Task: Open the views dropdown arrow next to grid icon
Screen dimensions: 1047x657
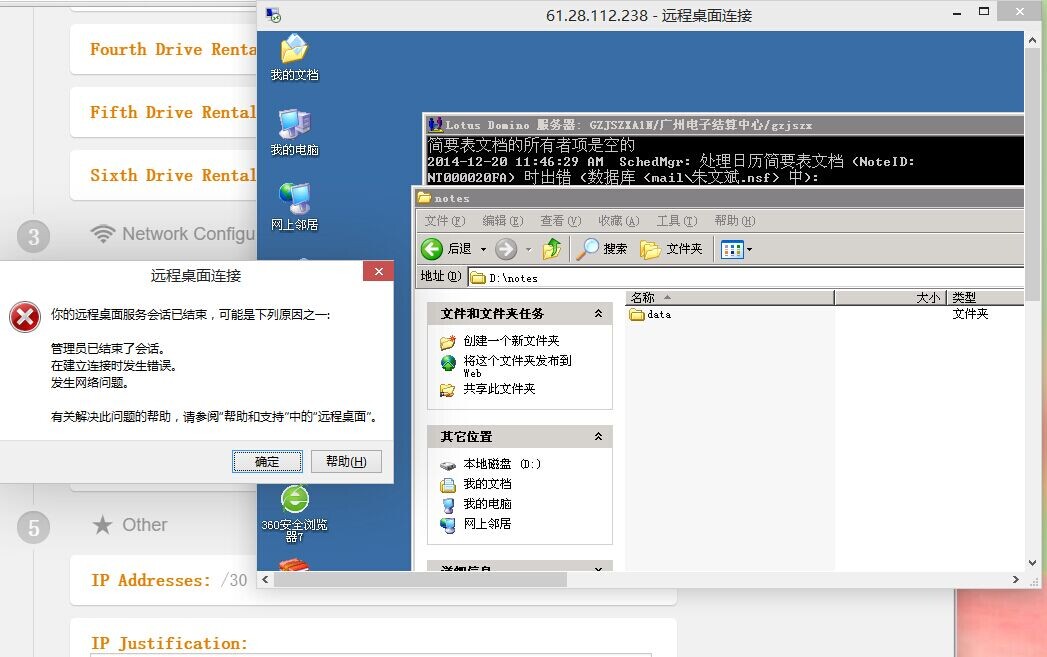Action: pos(749,250)
